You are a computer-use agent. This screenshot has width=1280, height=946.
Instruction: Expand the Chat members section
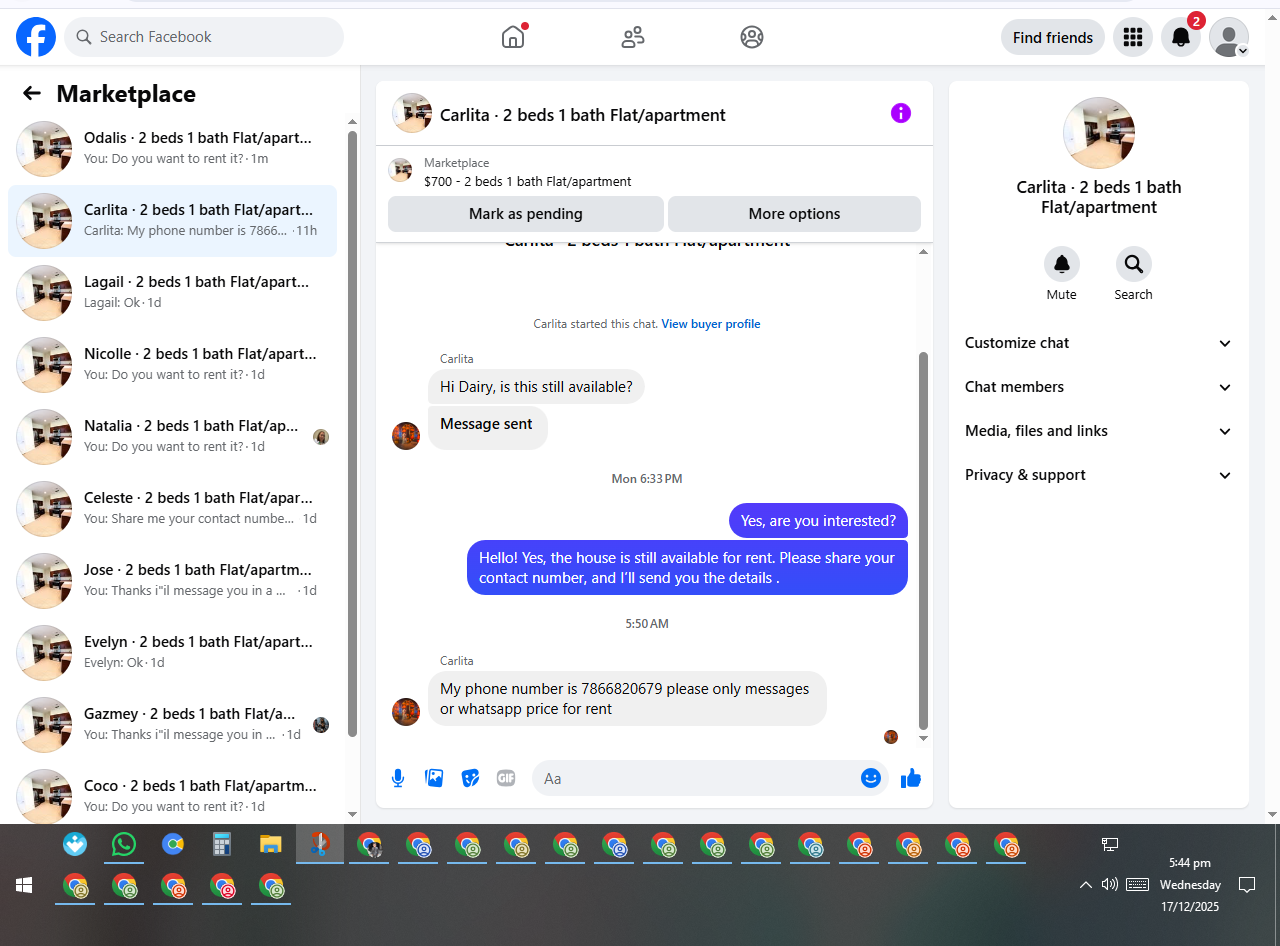1099,387
